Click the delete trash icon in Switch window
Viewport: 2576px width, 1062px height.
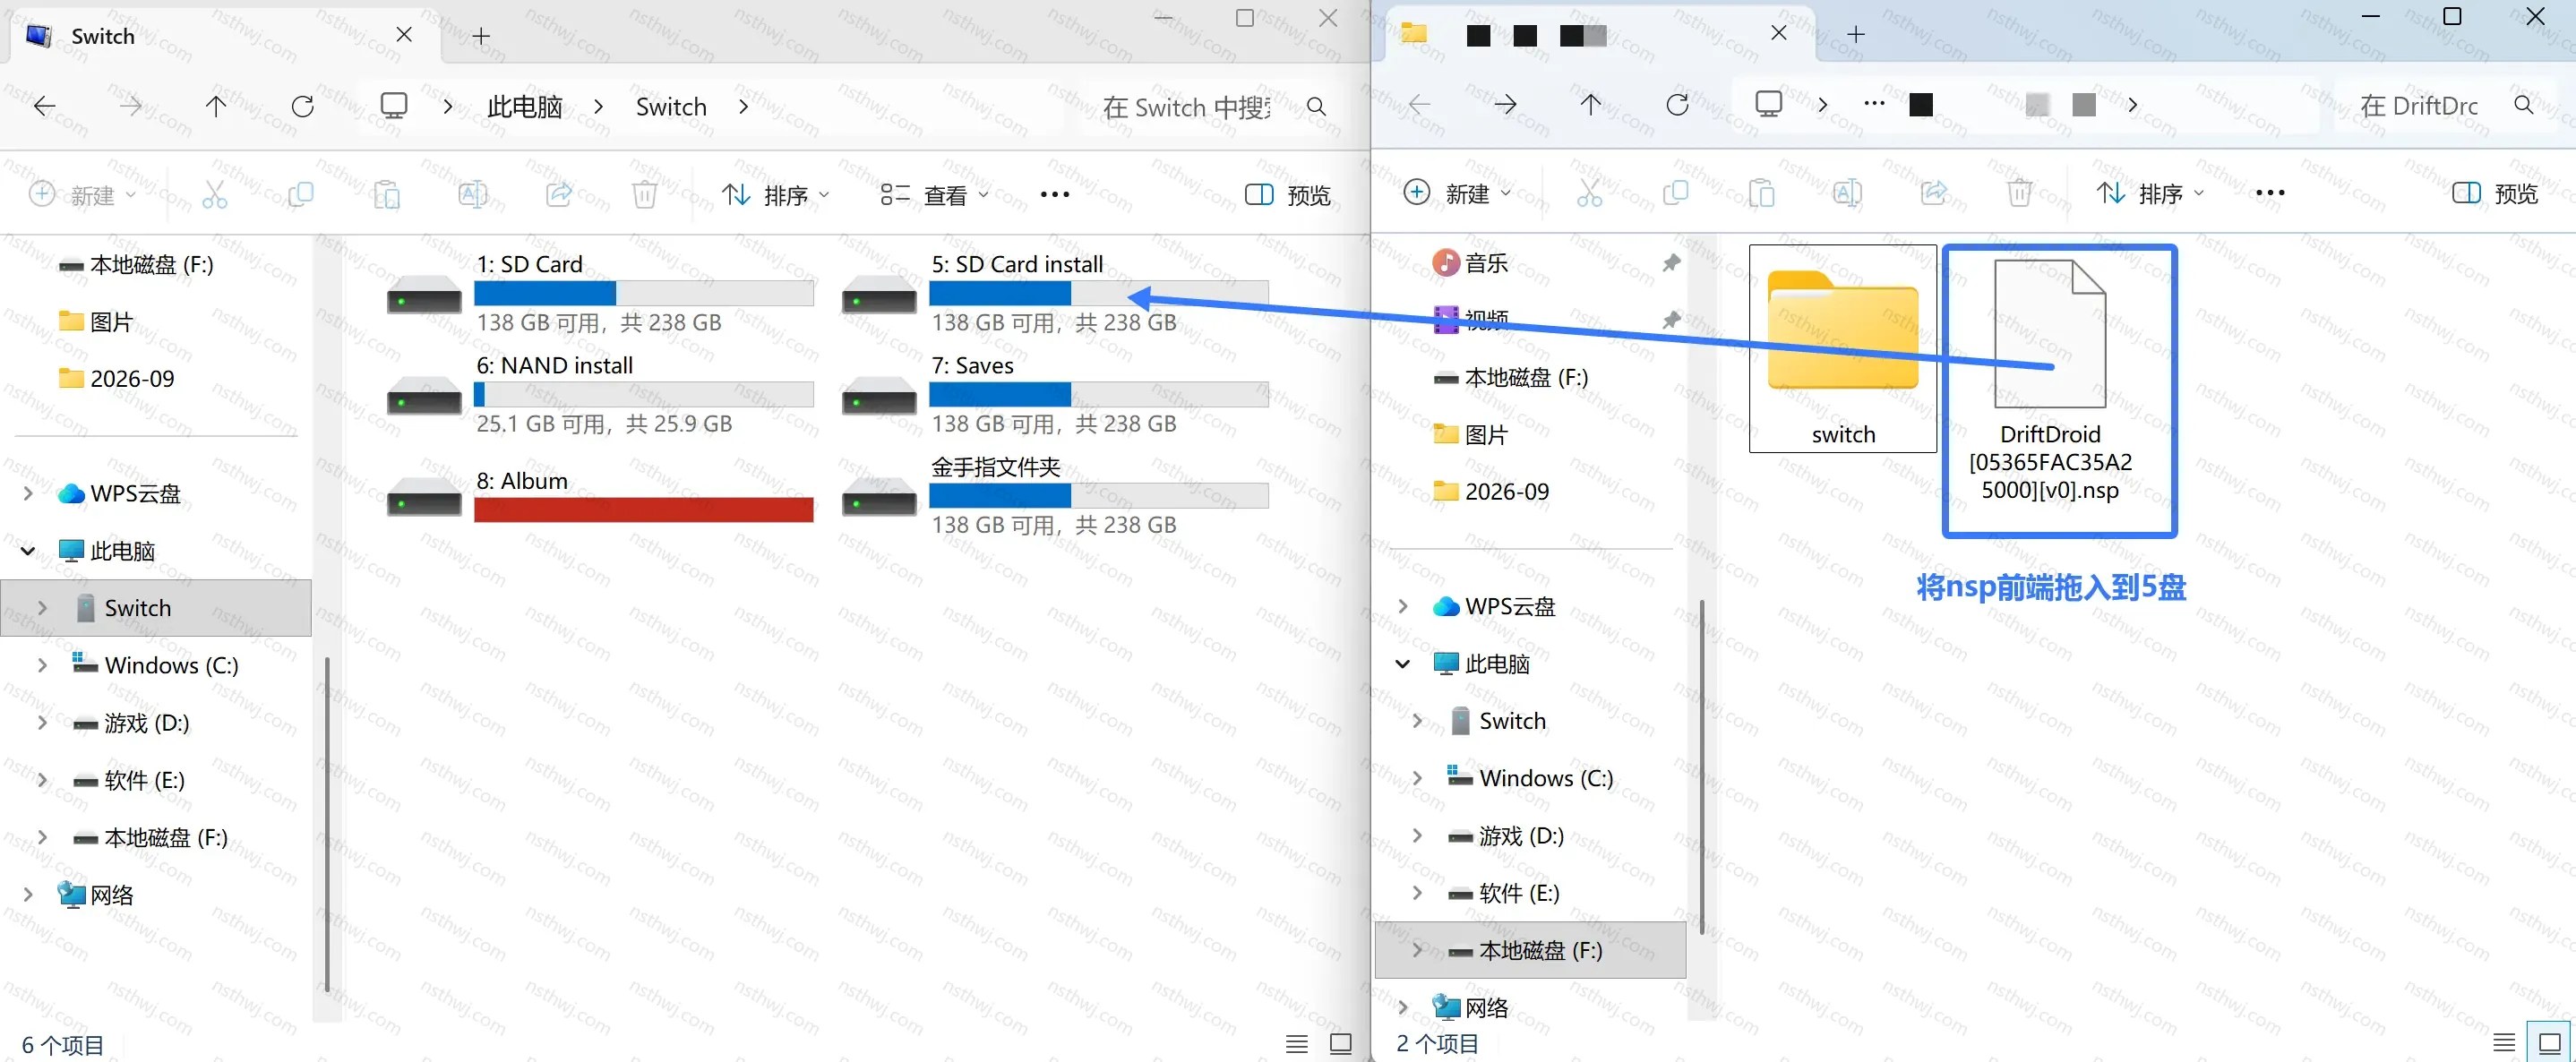tap(645, 194)
